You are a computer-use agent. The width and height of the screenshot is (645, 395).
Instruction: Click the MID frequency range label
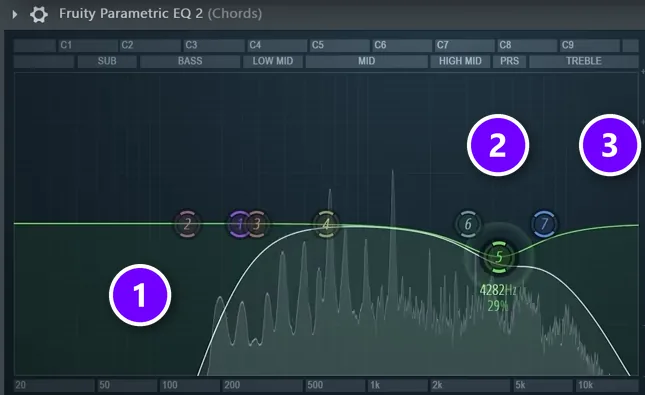[x=367, y=61]
